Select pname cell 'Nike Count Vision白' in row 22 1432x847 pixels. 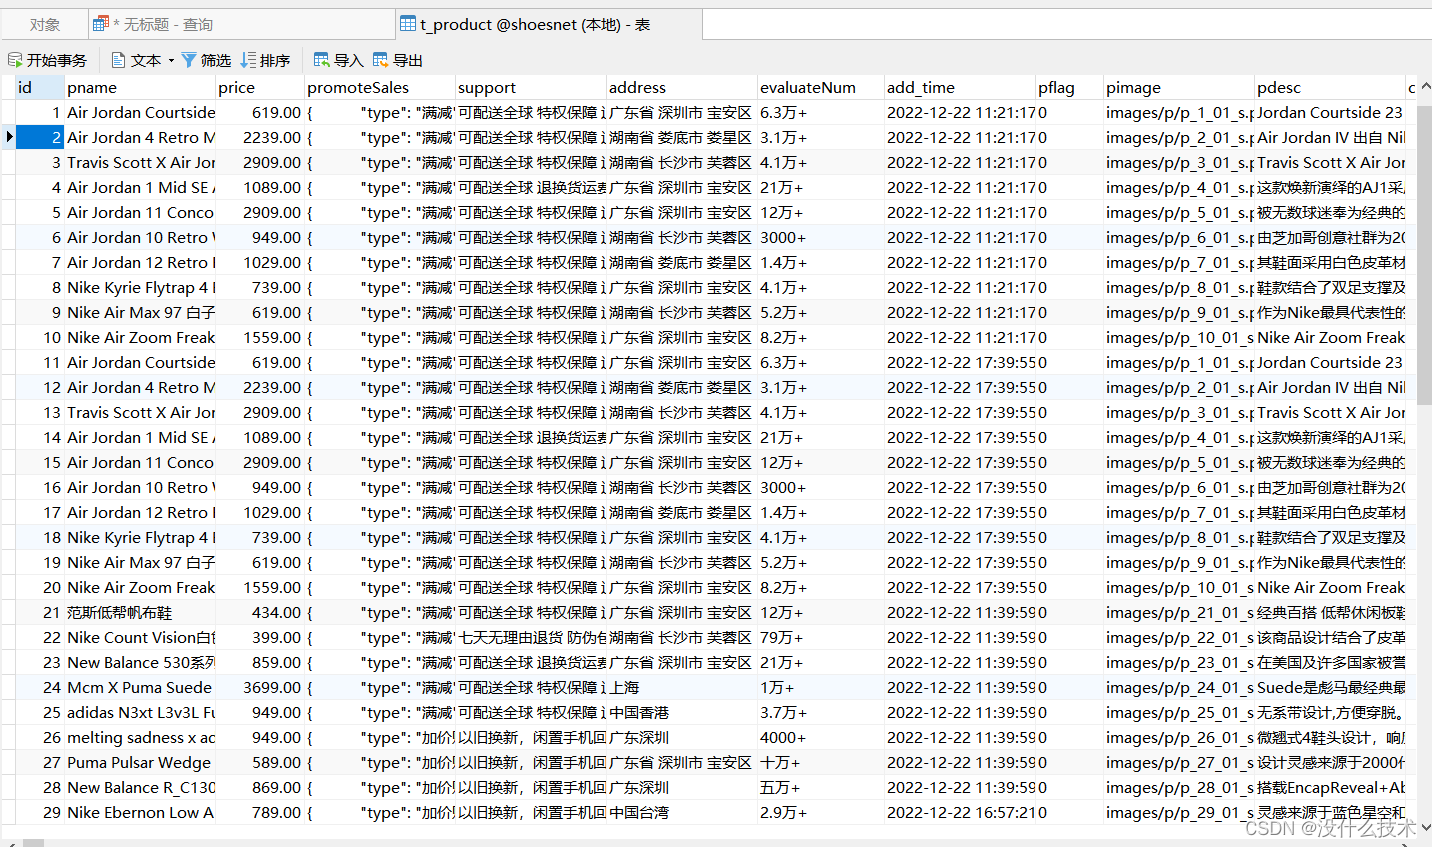point(140,637)
